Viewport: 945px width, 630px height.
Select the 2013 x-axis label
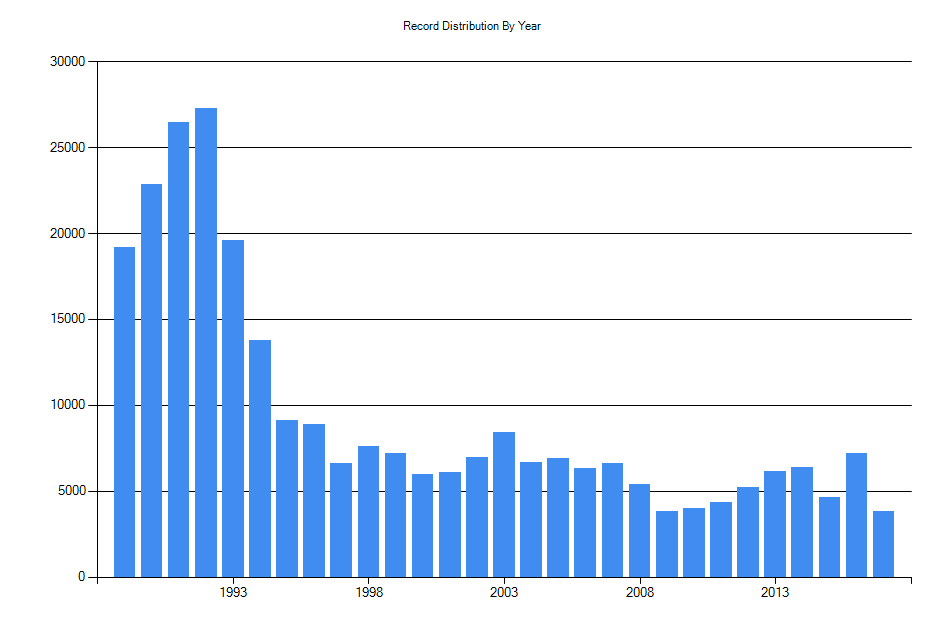[x=774, y=593]
